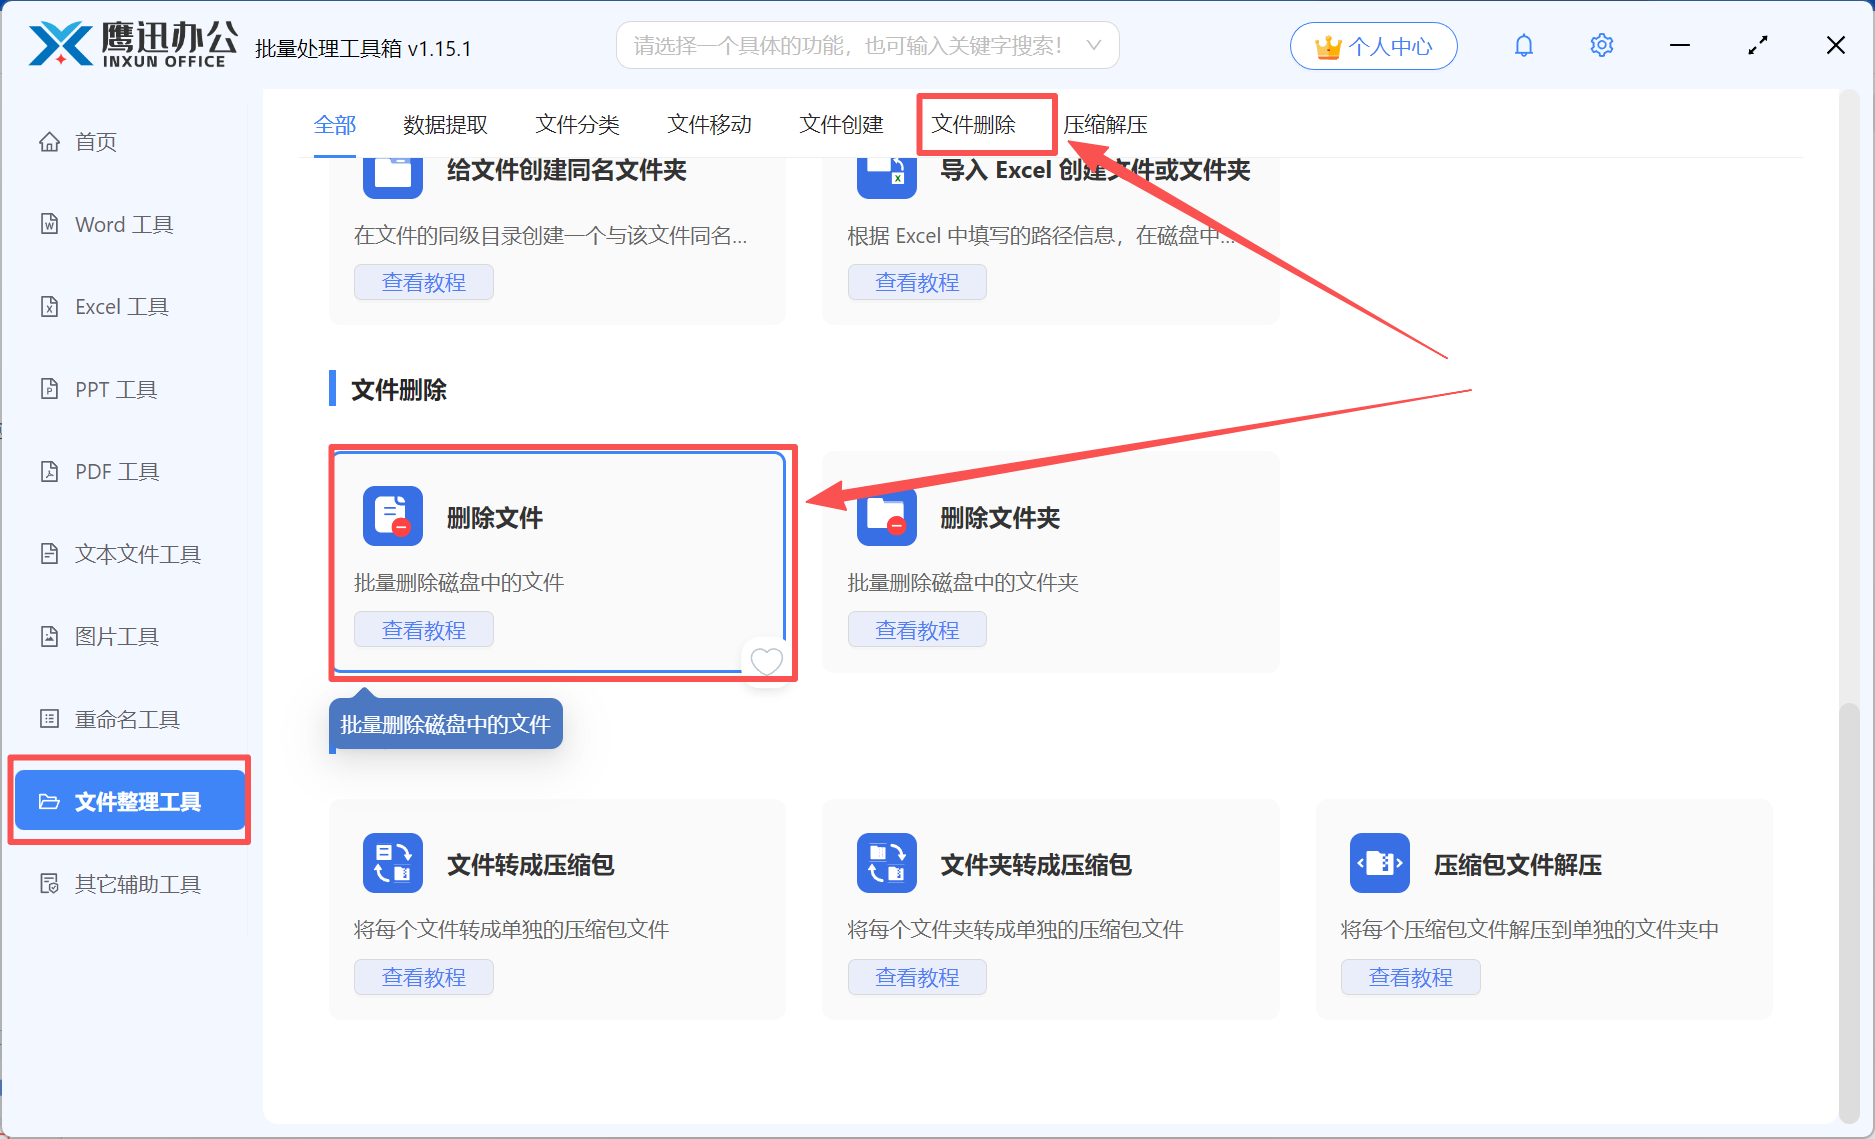1875x1139 pixels.
Task: Open 个人中心 button
Action: pos(1373,46)
